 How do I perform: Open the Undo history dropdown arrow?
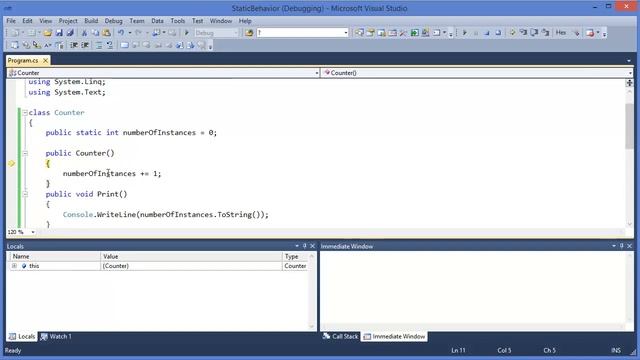129,33
